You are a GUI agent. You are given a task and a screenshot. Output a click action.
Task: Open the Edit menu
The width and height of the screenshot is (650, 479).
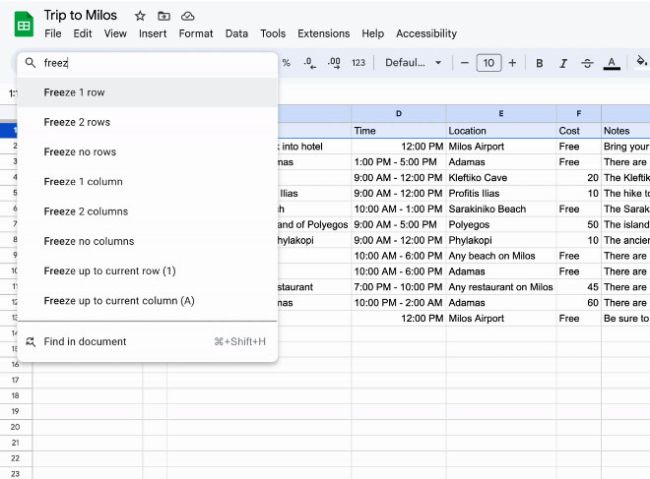[82, 34]
